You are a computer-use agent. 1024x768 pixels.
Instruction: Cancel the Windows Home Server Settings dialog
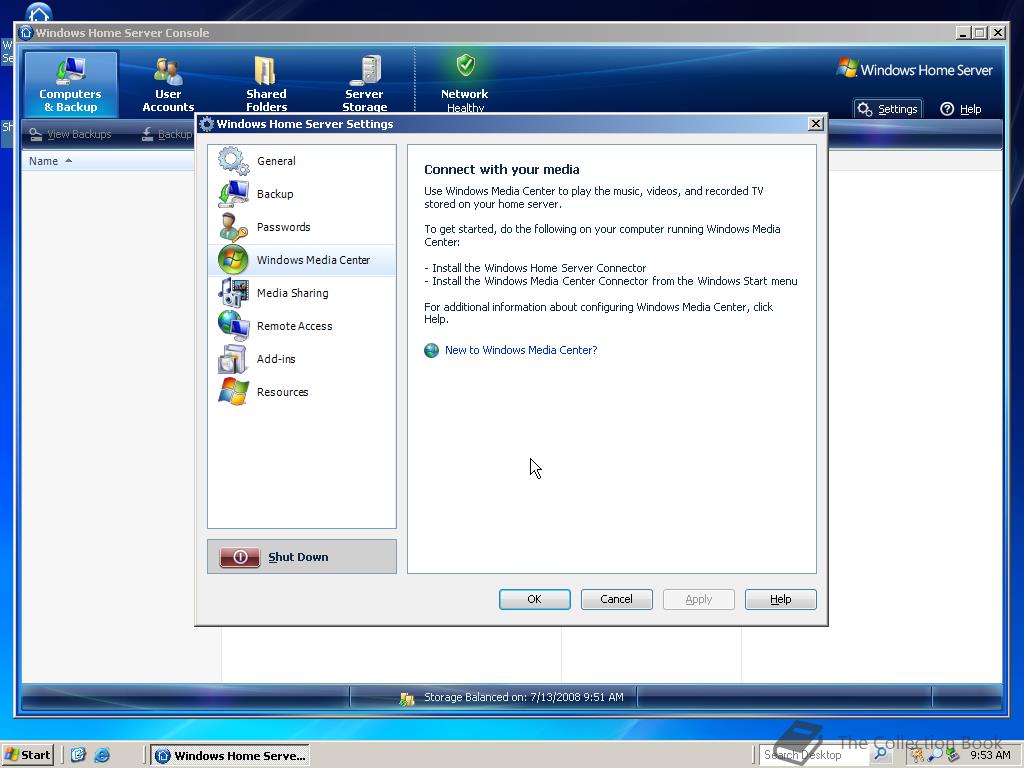click(x=616, y=599)
